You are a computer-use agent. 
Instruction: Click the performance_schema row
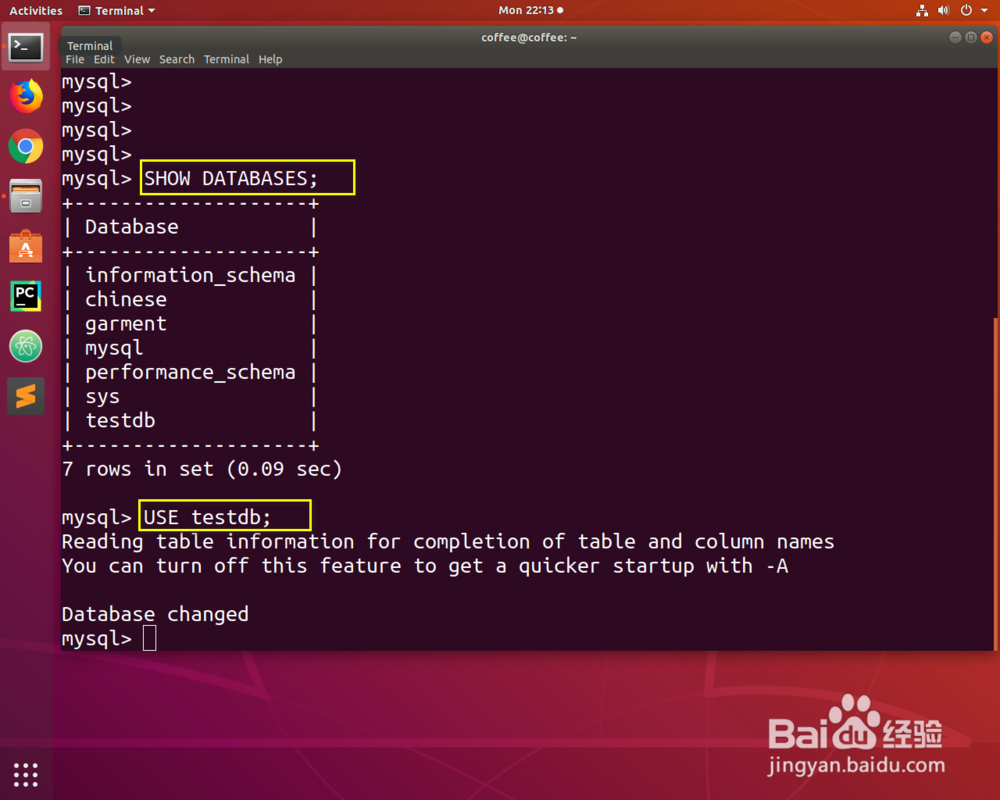click(x=191, y=372)
